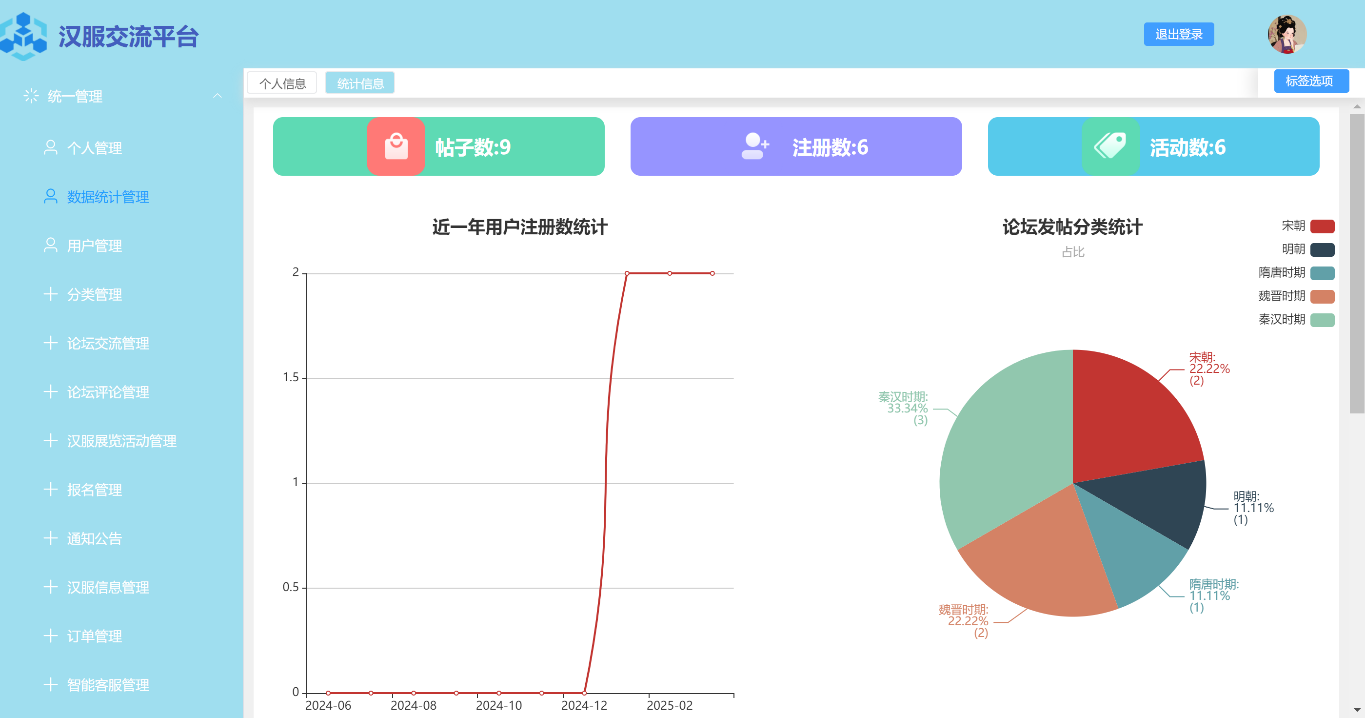Click the last data point on line chart
The width and height of the screenshot is (1365, 718).
click(712, 273)
